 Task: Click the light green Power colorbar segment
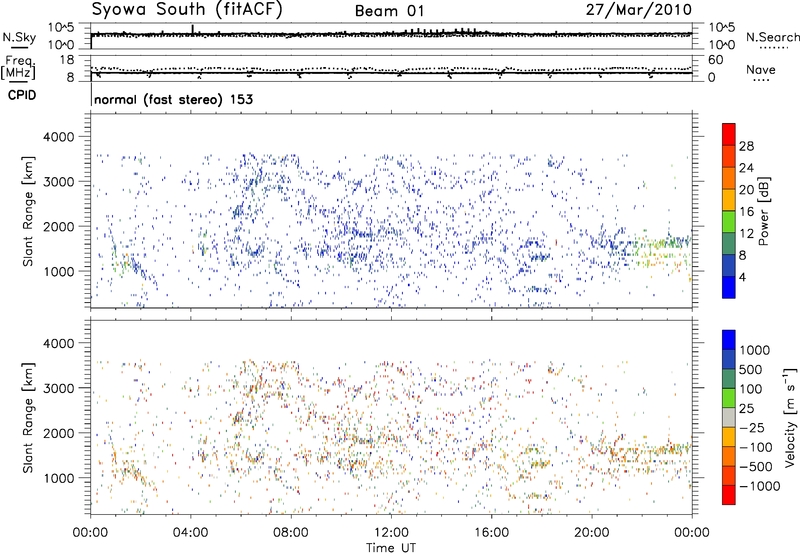tap(729, 222)
